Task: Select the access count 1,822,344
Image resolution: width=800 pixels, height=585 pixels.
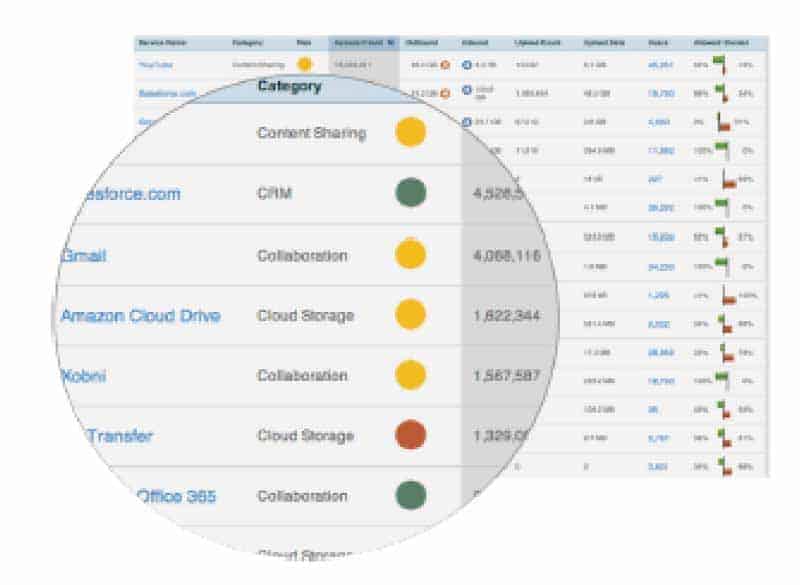Action: [x=507, y=316]
